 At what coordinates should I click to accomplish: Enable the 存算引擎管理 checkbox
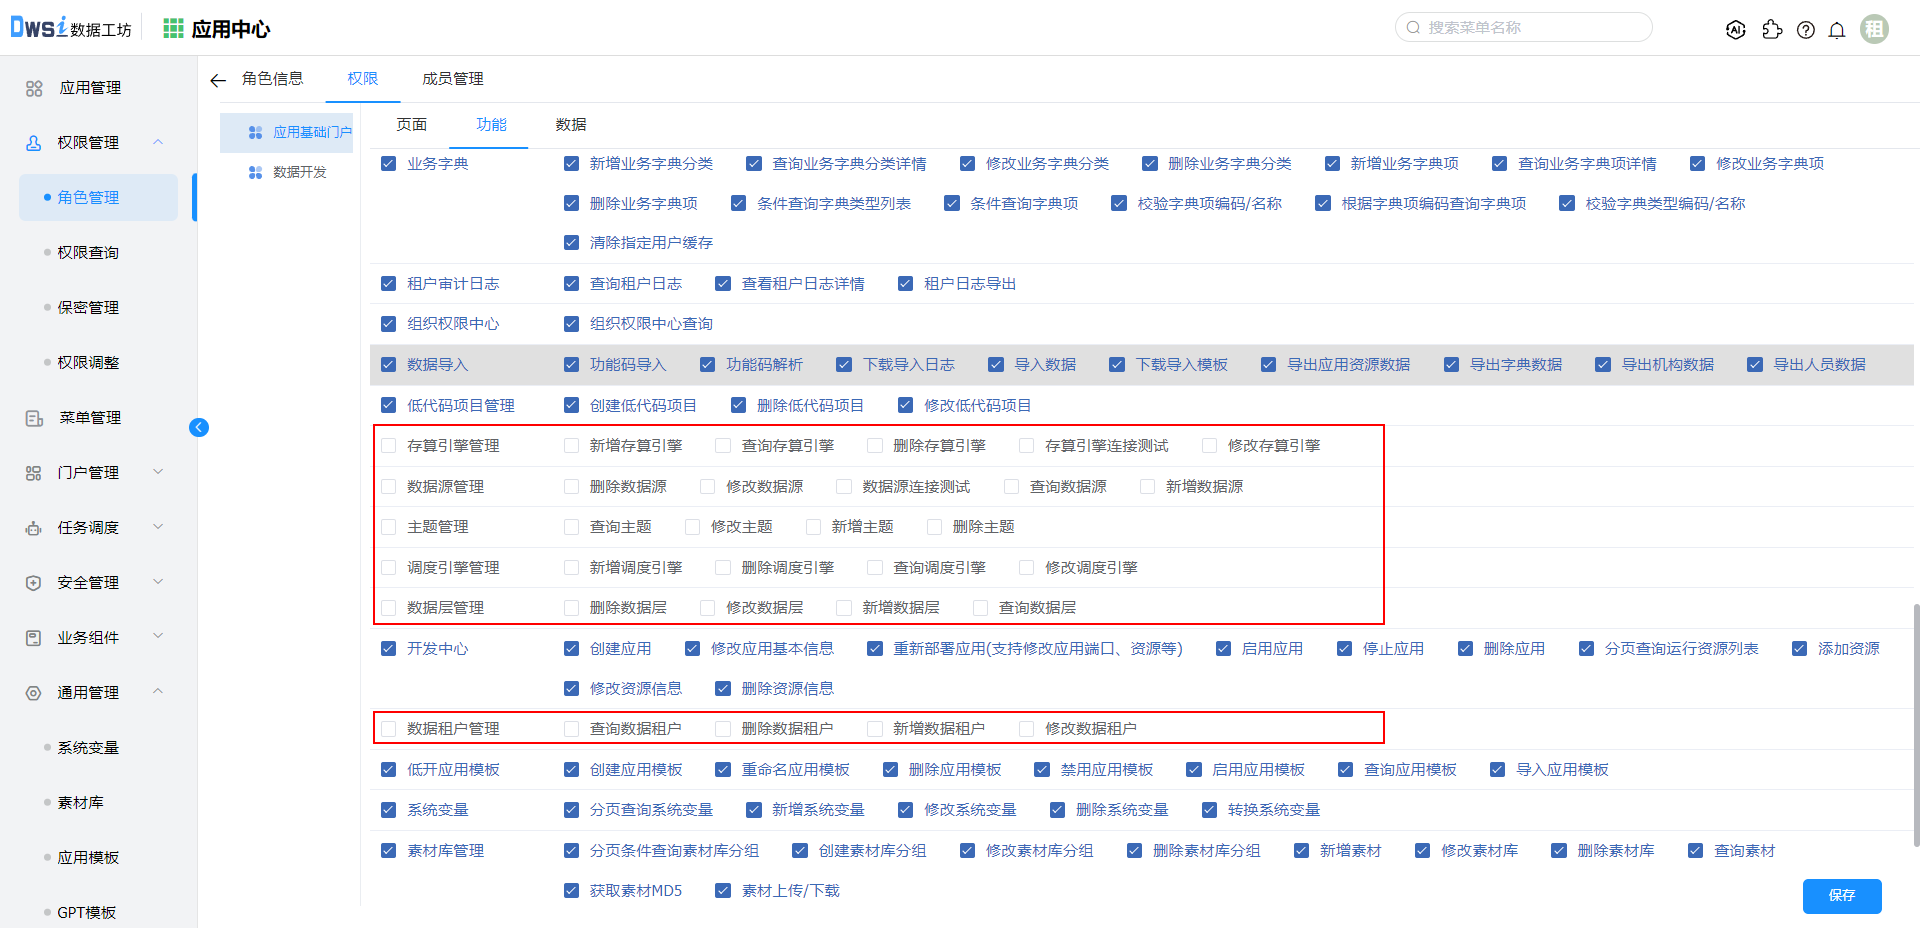[x=389, y=446]
